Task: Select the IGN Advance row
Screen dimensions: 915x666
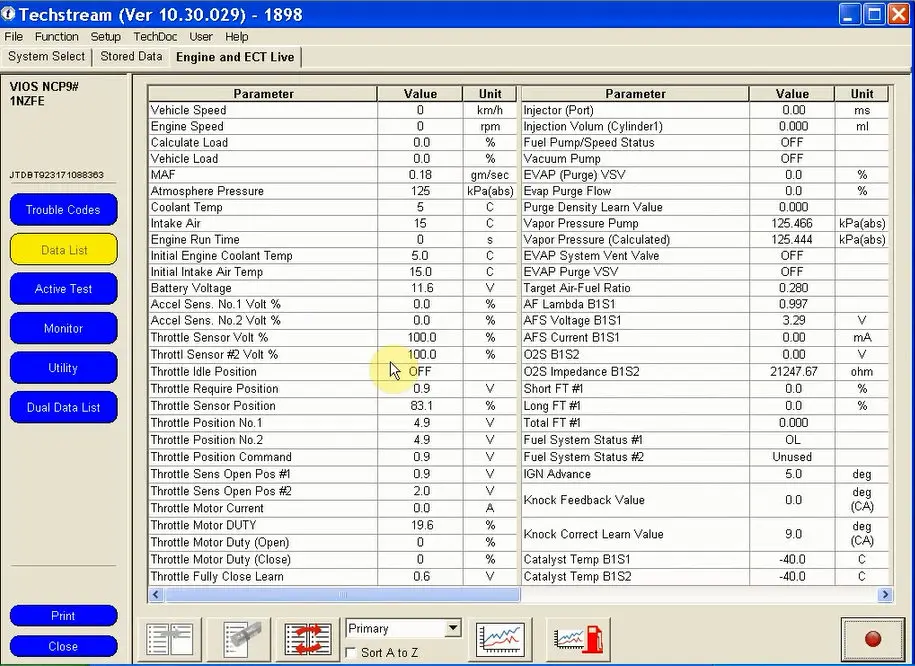Action: point(705,474)
